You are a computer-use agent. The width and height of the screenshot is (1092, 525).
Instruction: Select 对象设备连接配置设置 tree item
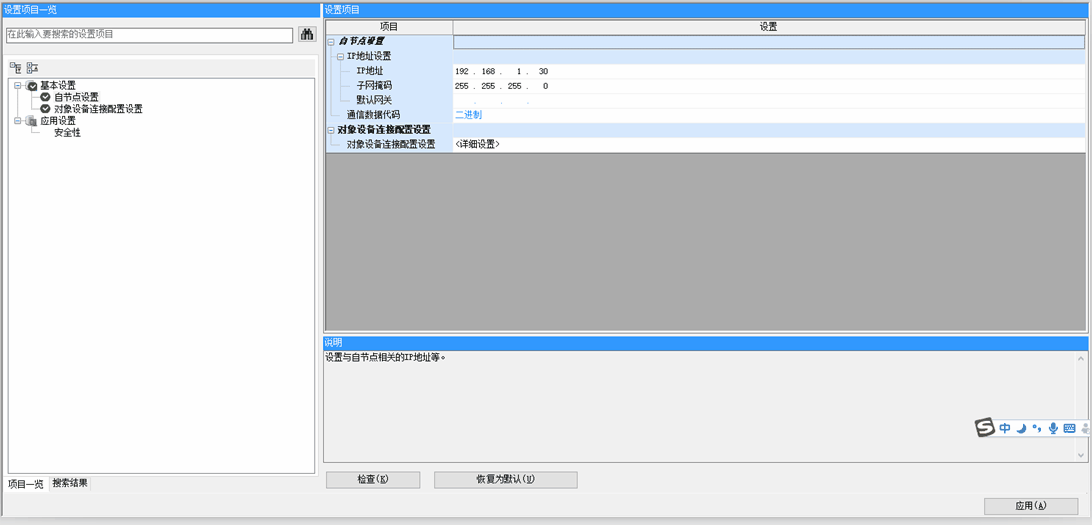click(98, 109)
